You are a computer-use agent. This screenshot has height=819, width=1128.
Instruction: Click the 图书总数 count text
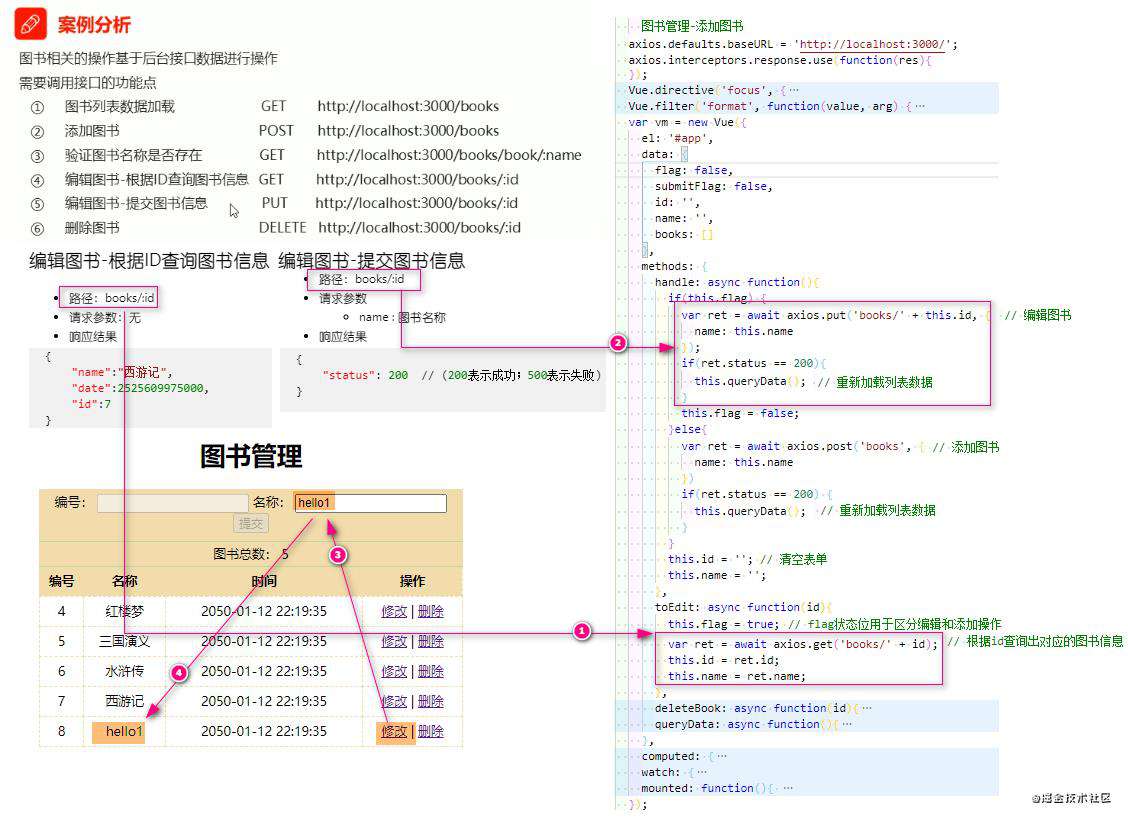[250, 553]
